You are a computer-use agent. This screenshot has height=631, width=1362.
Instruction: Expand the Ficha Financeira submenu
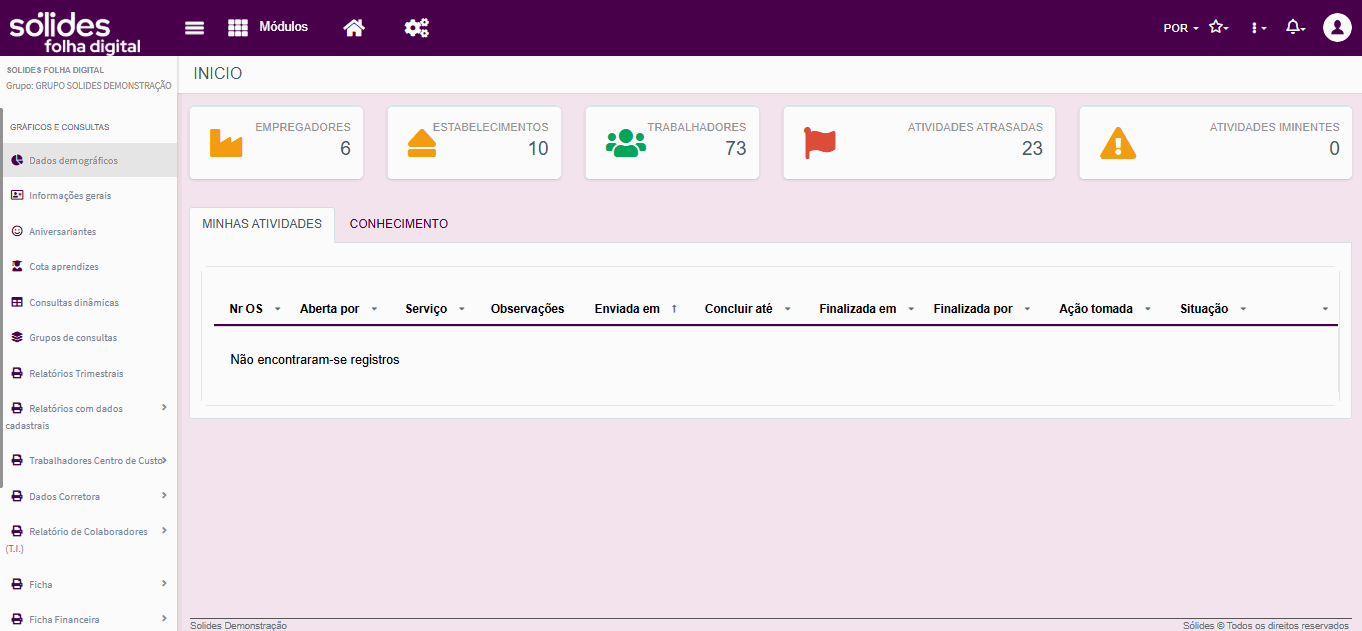point(164,619)
